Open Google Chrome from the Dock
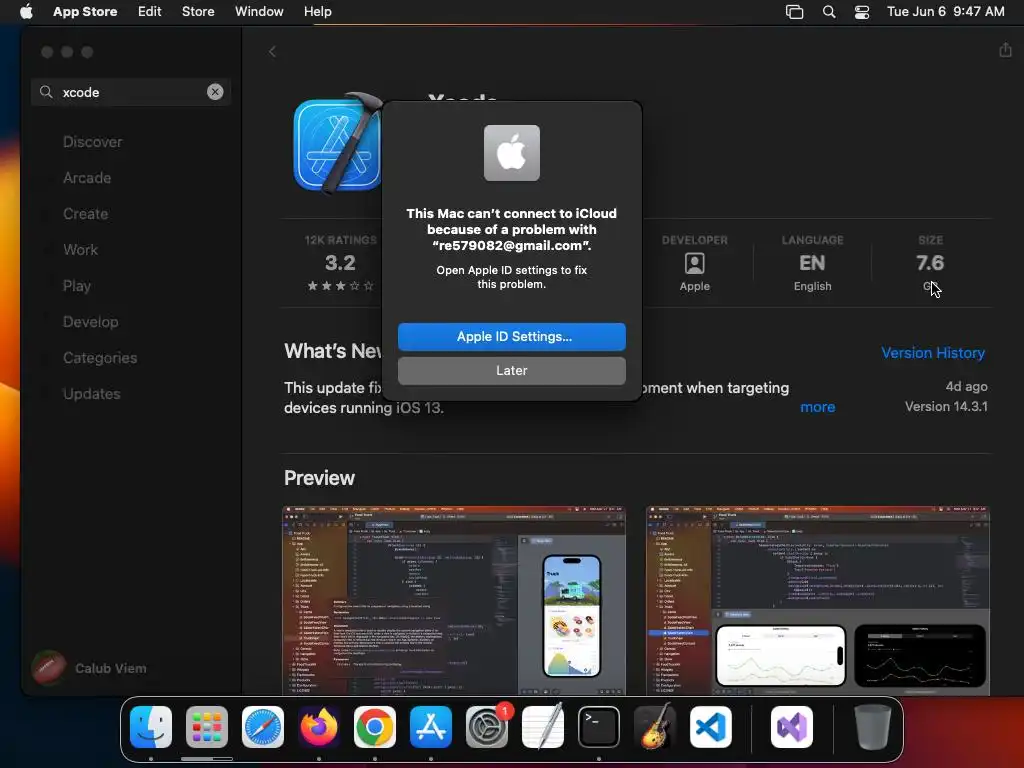 (375, 727)
